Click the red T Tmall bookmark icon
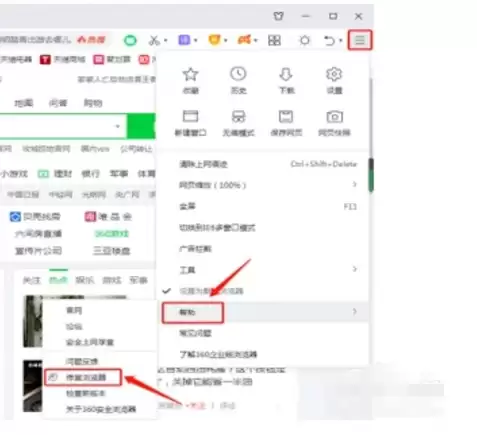This screenshot has width=477, height=435. pyautogui.click(x=45, y=60)
